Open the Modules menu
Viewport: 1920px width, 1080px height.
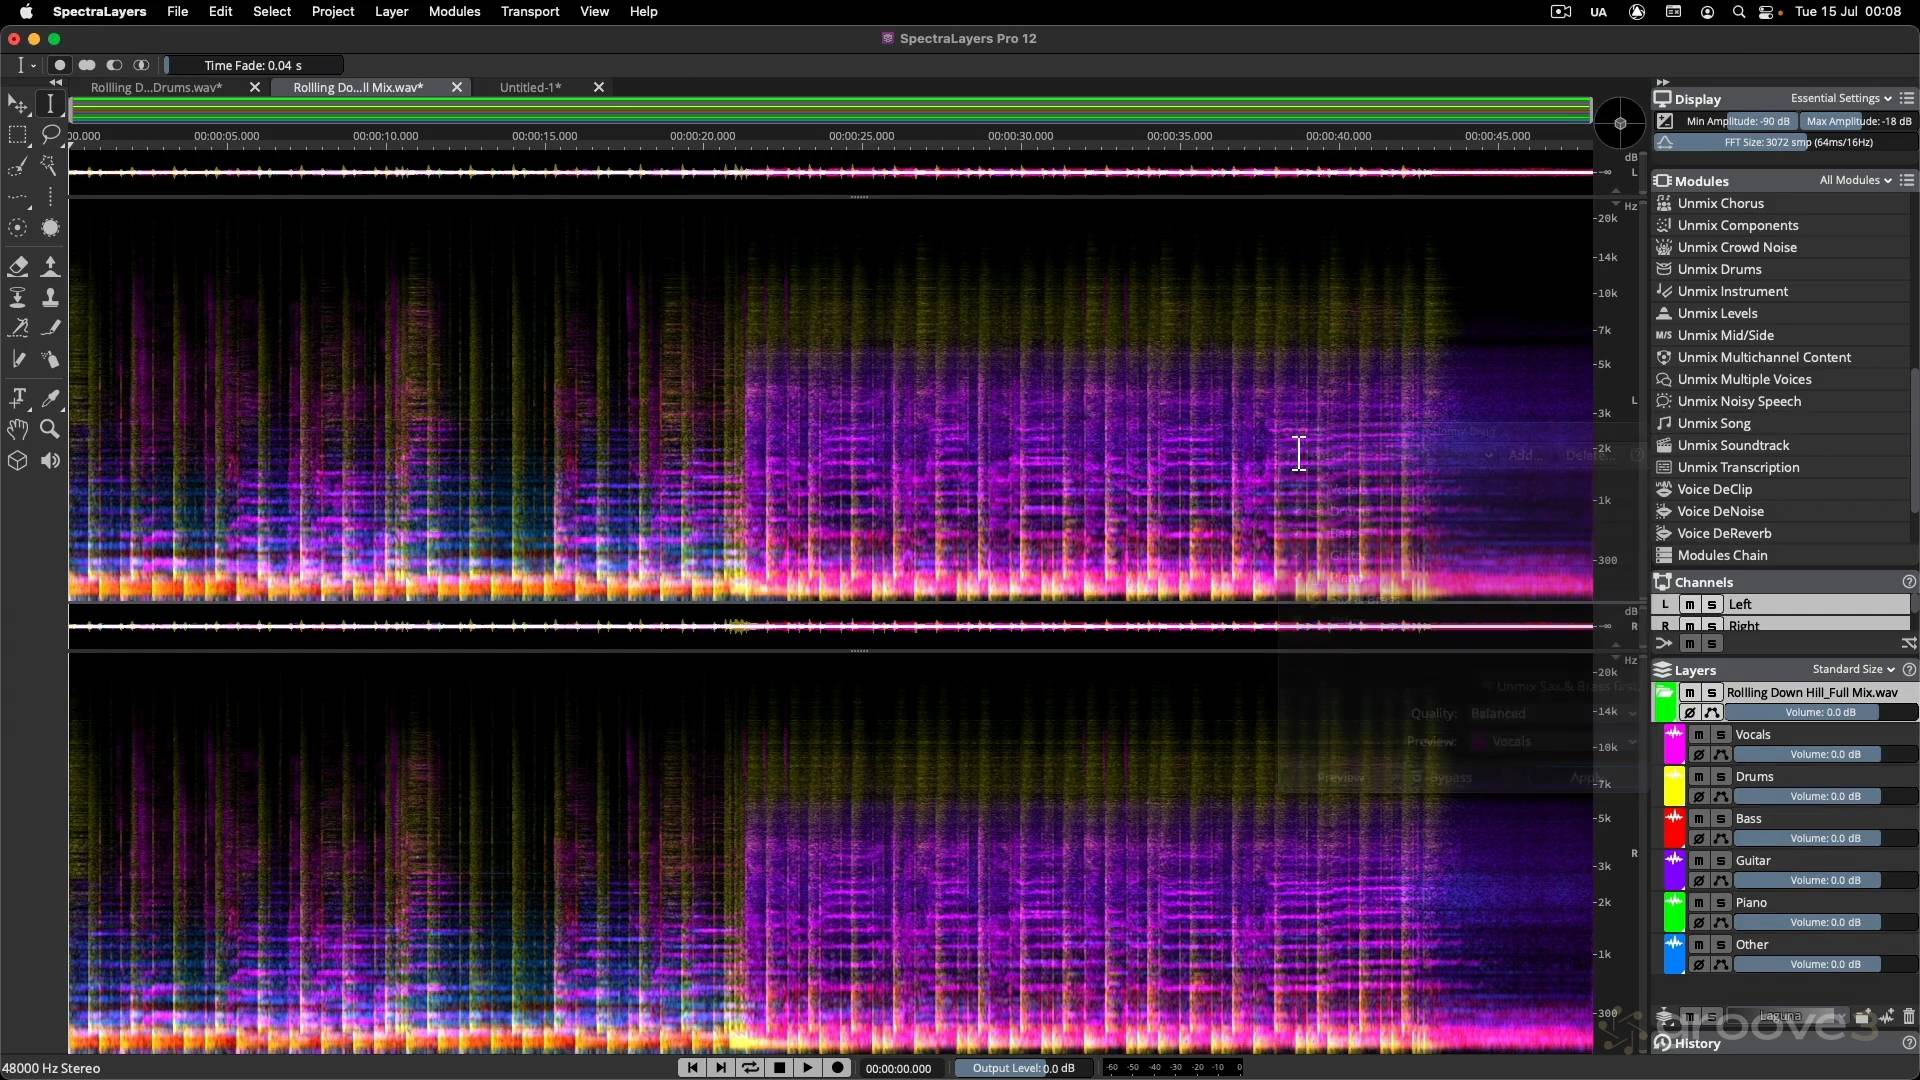tap(454, 11)
